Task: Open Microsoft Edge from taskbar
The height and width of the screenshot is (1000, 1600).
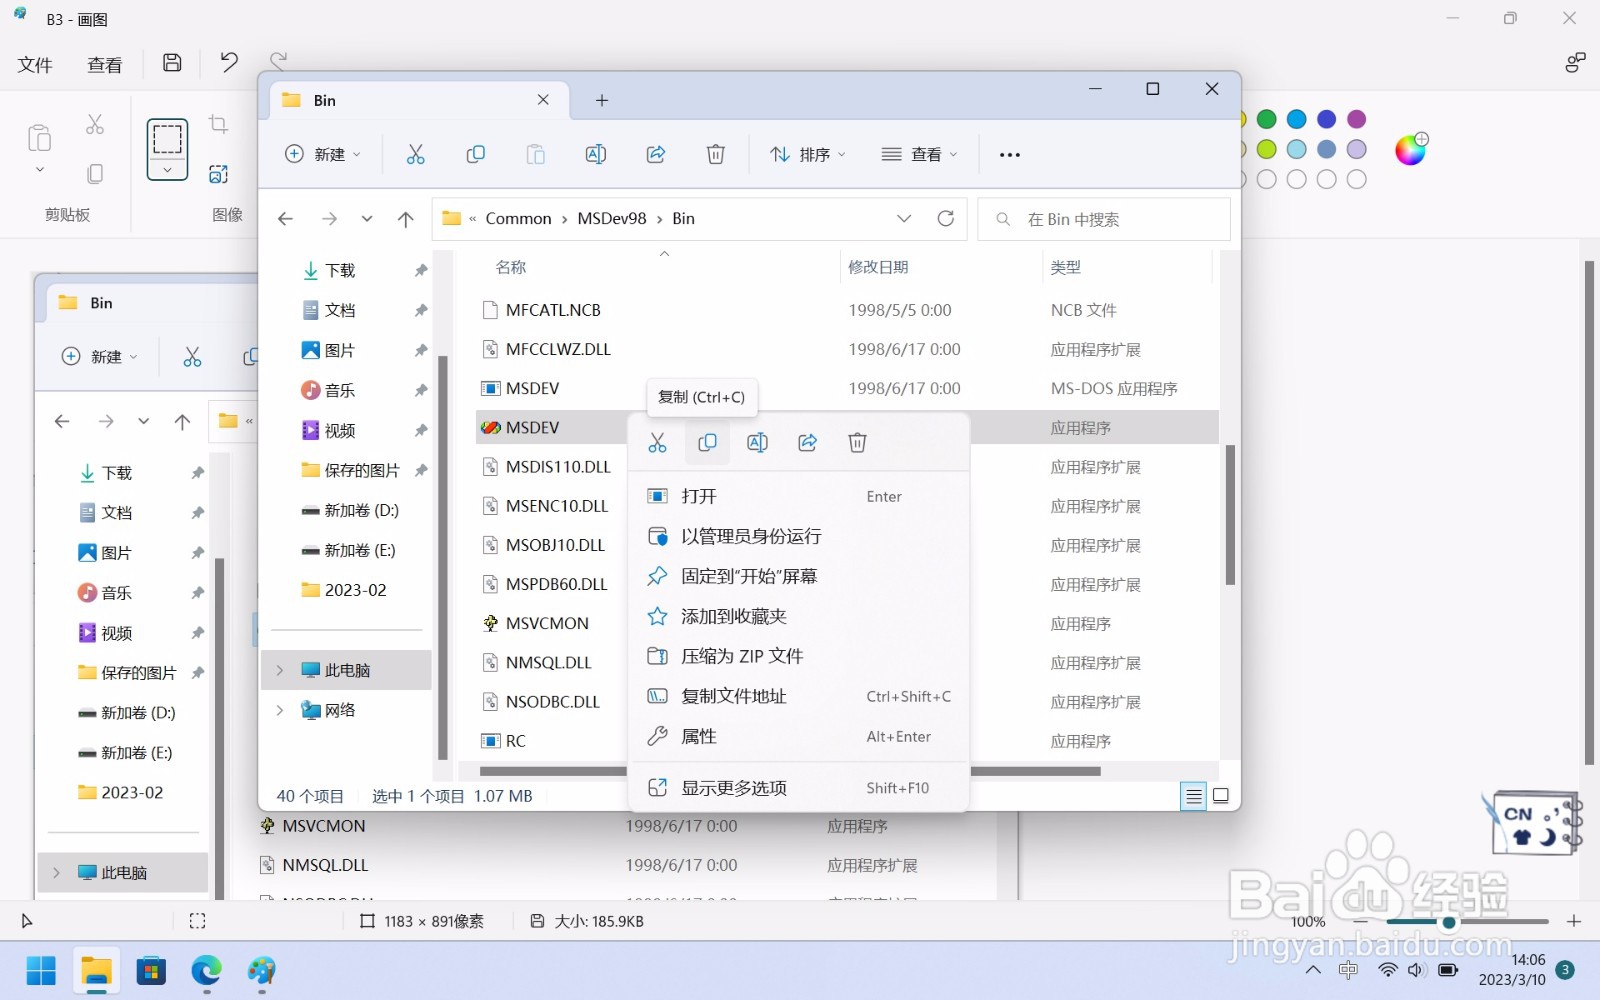Action: tap(206, 970)
